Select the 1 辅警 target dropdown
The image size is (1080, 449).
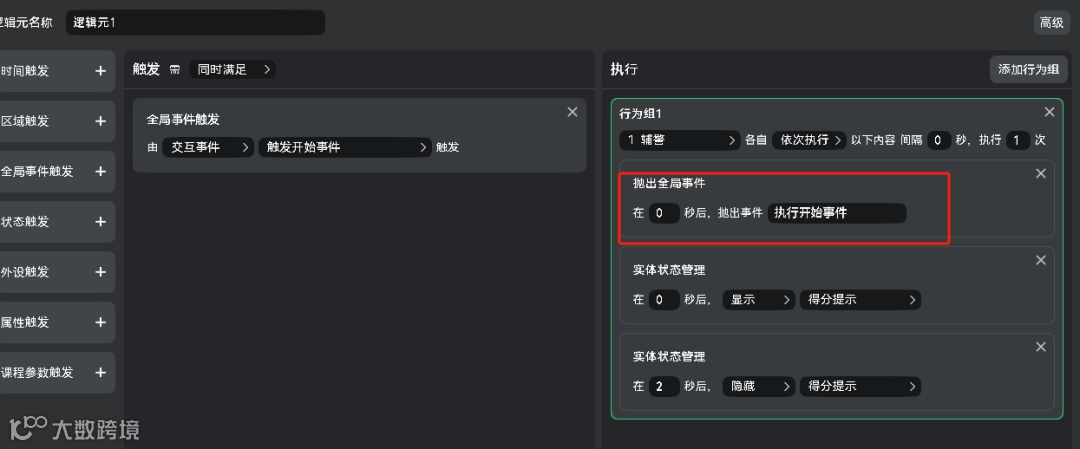(679, 140)
